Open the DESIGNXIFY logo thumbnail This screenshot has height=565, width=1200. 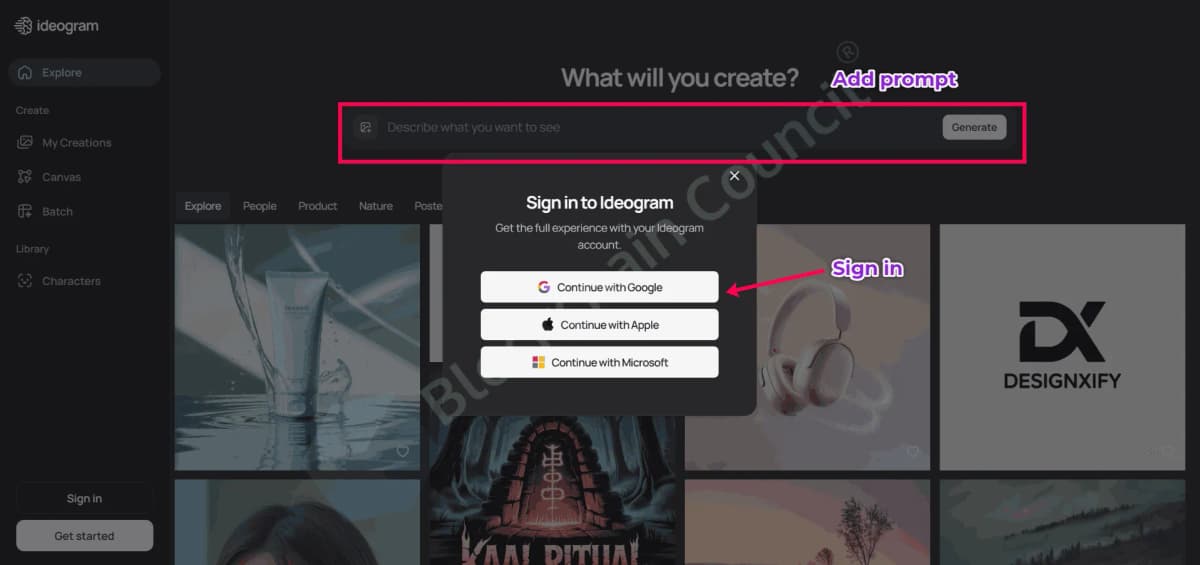[1062, 346]
